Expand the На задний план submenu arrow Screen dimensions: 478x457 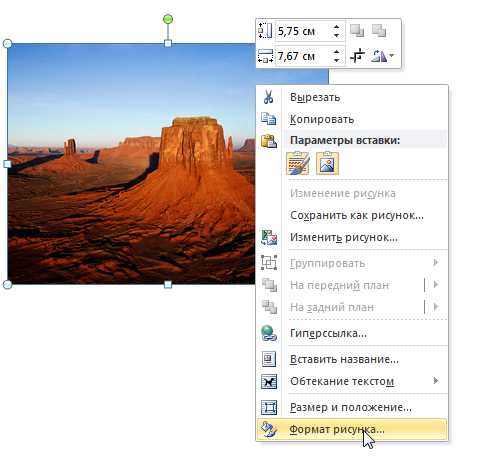tap(436, 306)
